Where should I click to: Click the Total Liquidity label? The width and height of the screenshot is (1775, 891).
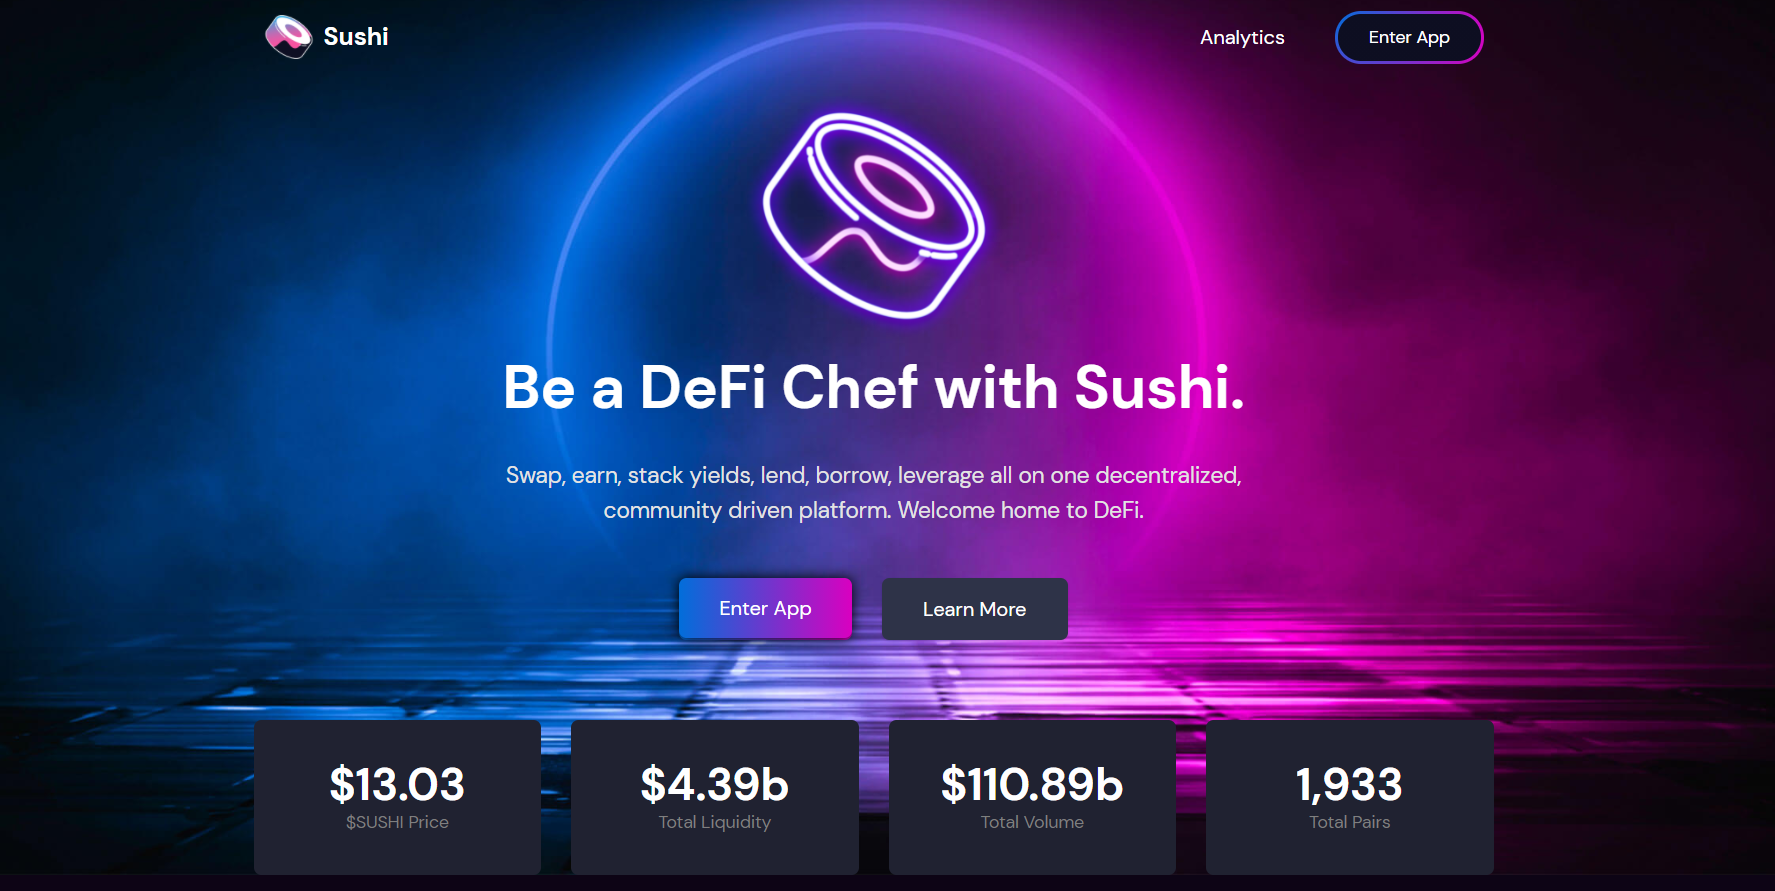click(x=714, y=822)
